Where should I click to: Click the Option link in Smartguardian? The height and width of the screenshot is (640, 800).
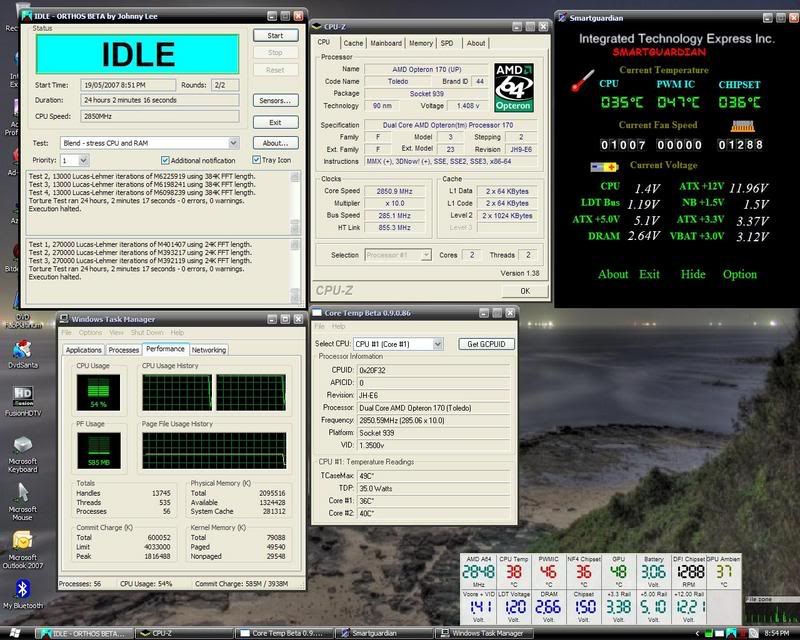[740, 275]
